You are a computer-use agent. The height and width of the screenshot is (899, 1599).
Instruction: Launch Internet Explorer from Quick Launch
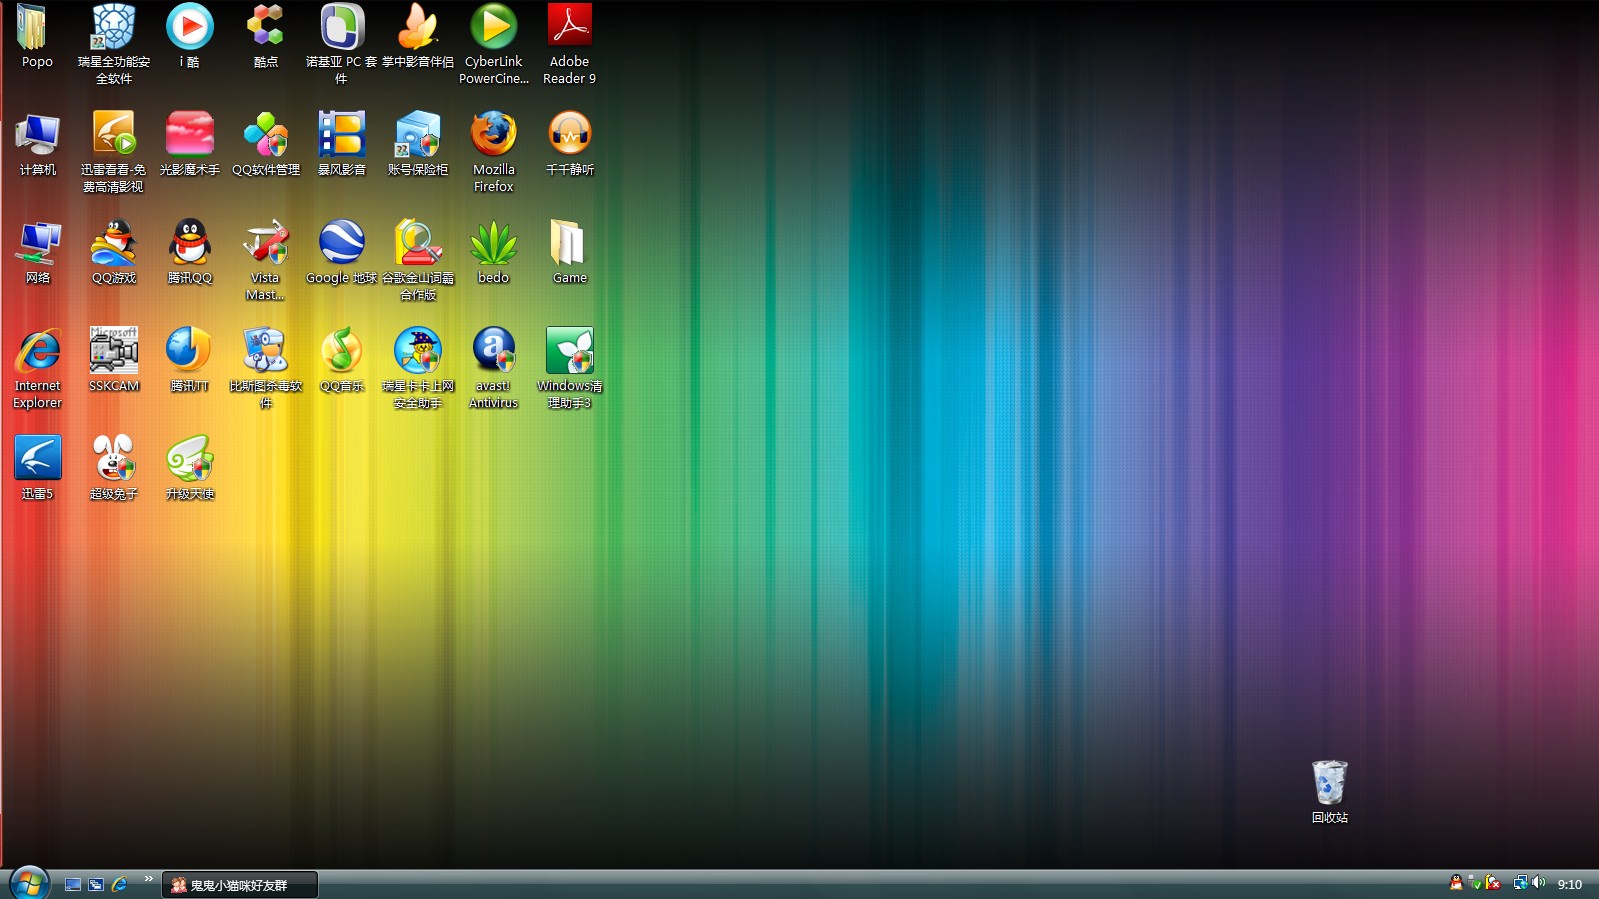(x=119, y=885)
